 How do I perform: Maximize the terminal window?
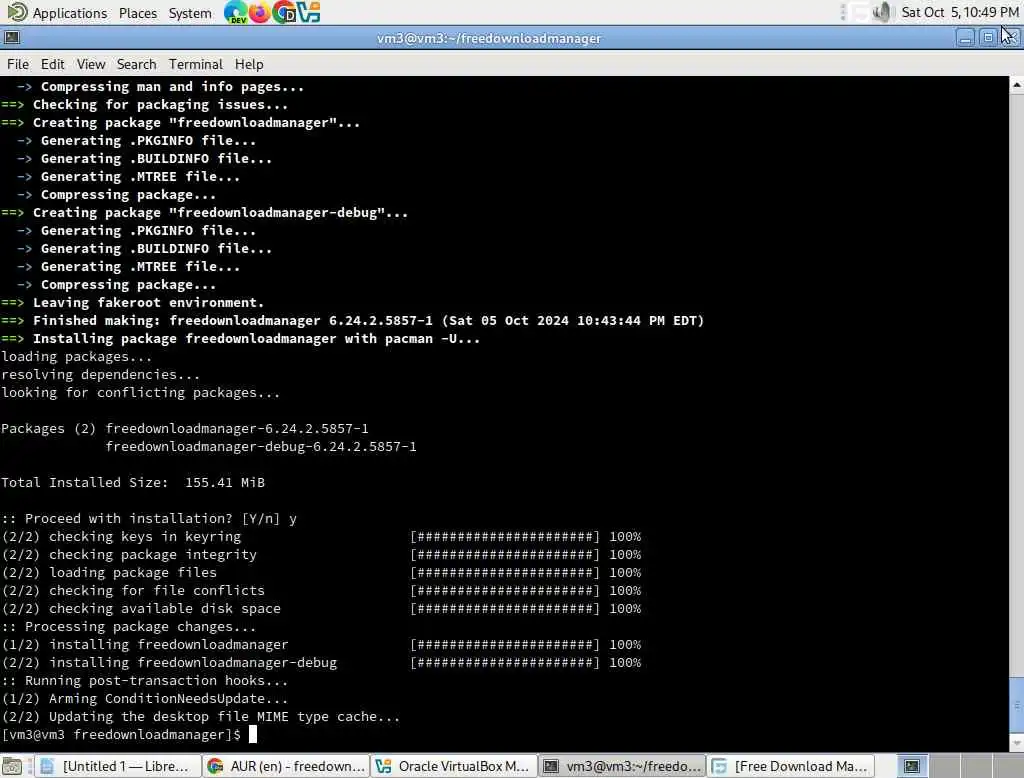988,38
